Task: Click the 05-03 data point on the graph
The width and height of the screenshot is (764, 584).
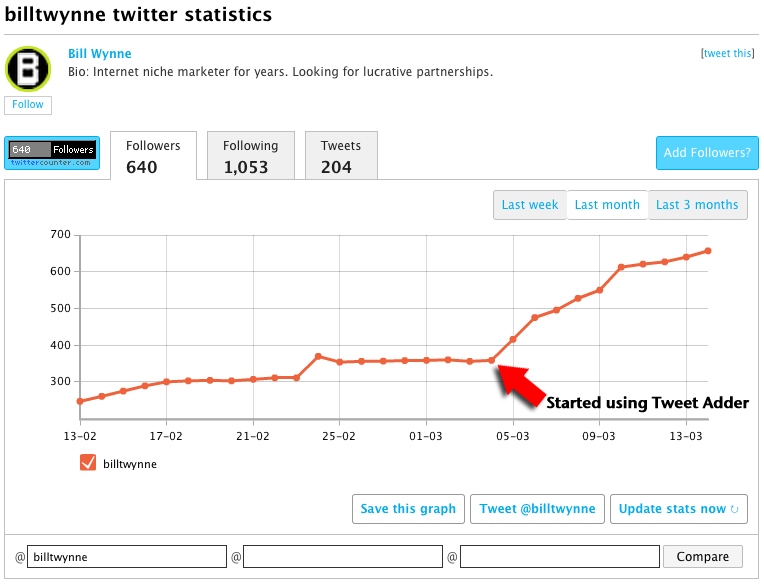Action: pos(513,340)
